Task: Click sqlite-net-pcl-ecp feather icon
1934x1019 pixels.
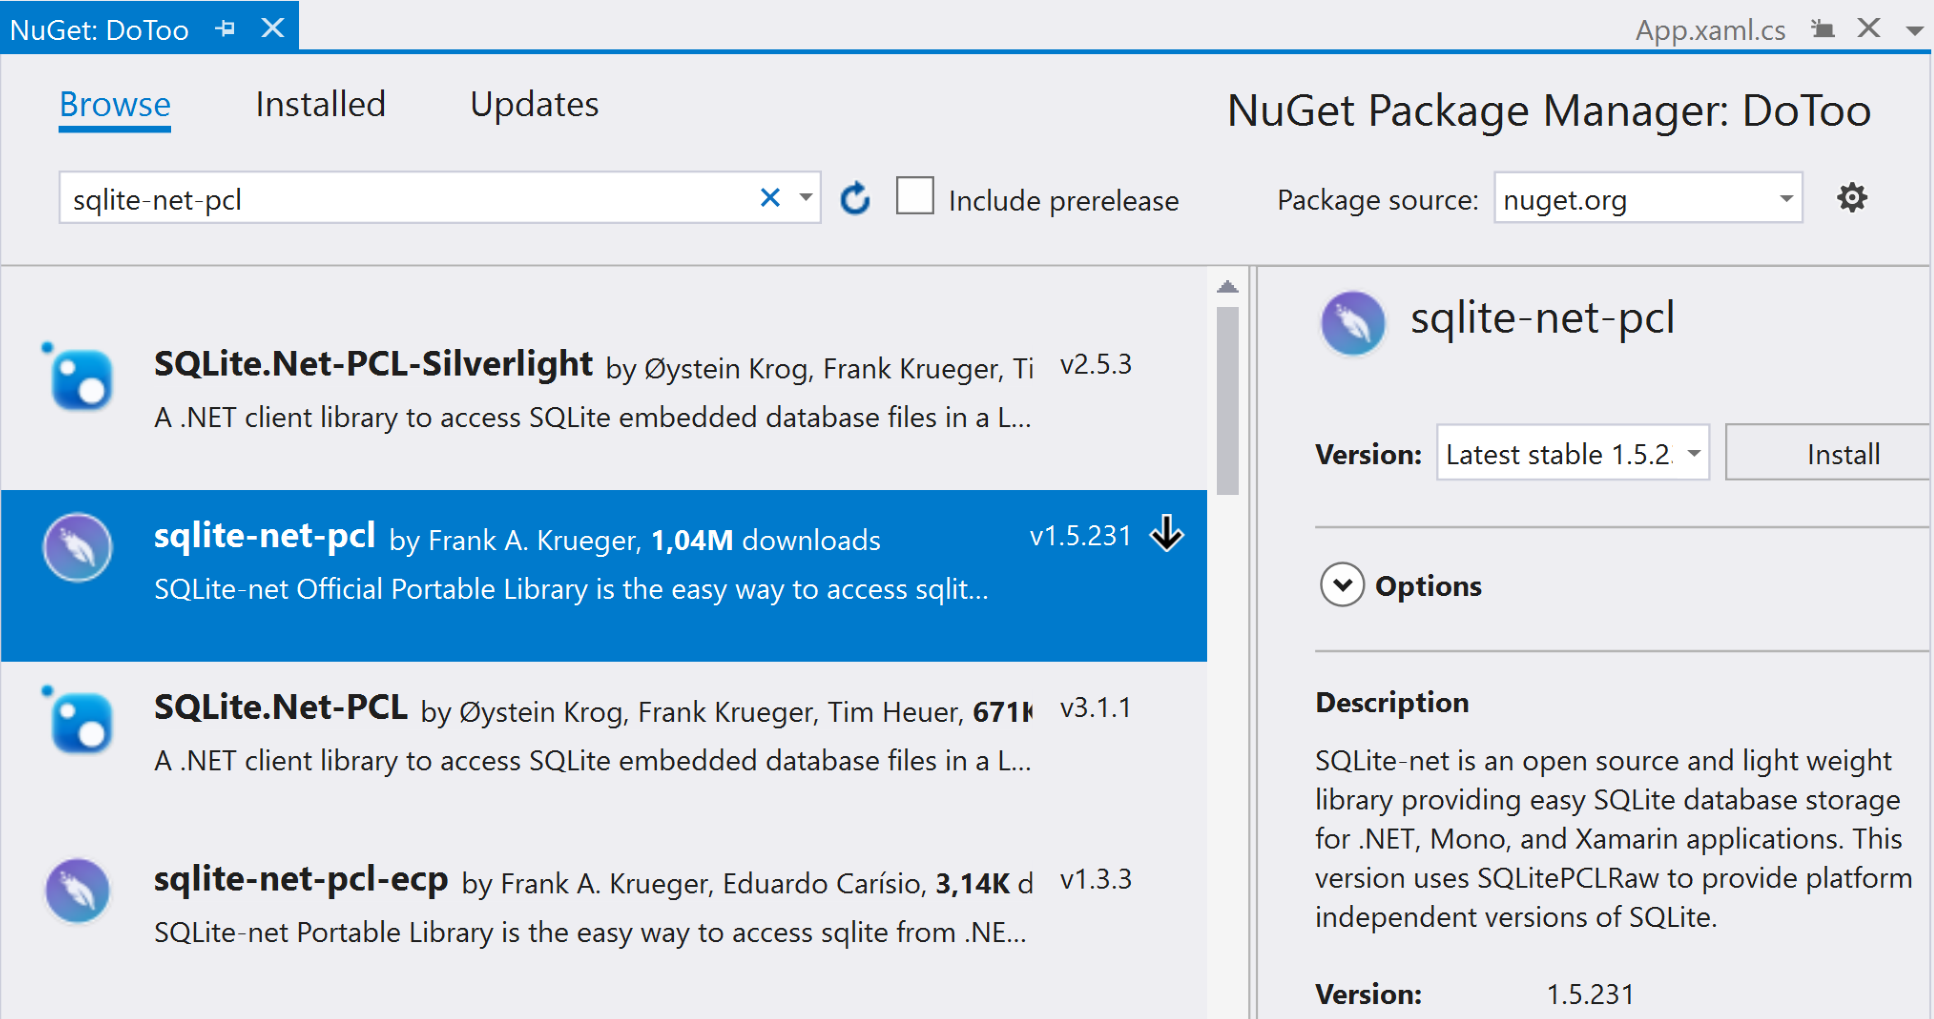Action: coord(78,890)
